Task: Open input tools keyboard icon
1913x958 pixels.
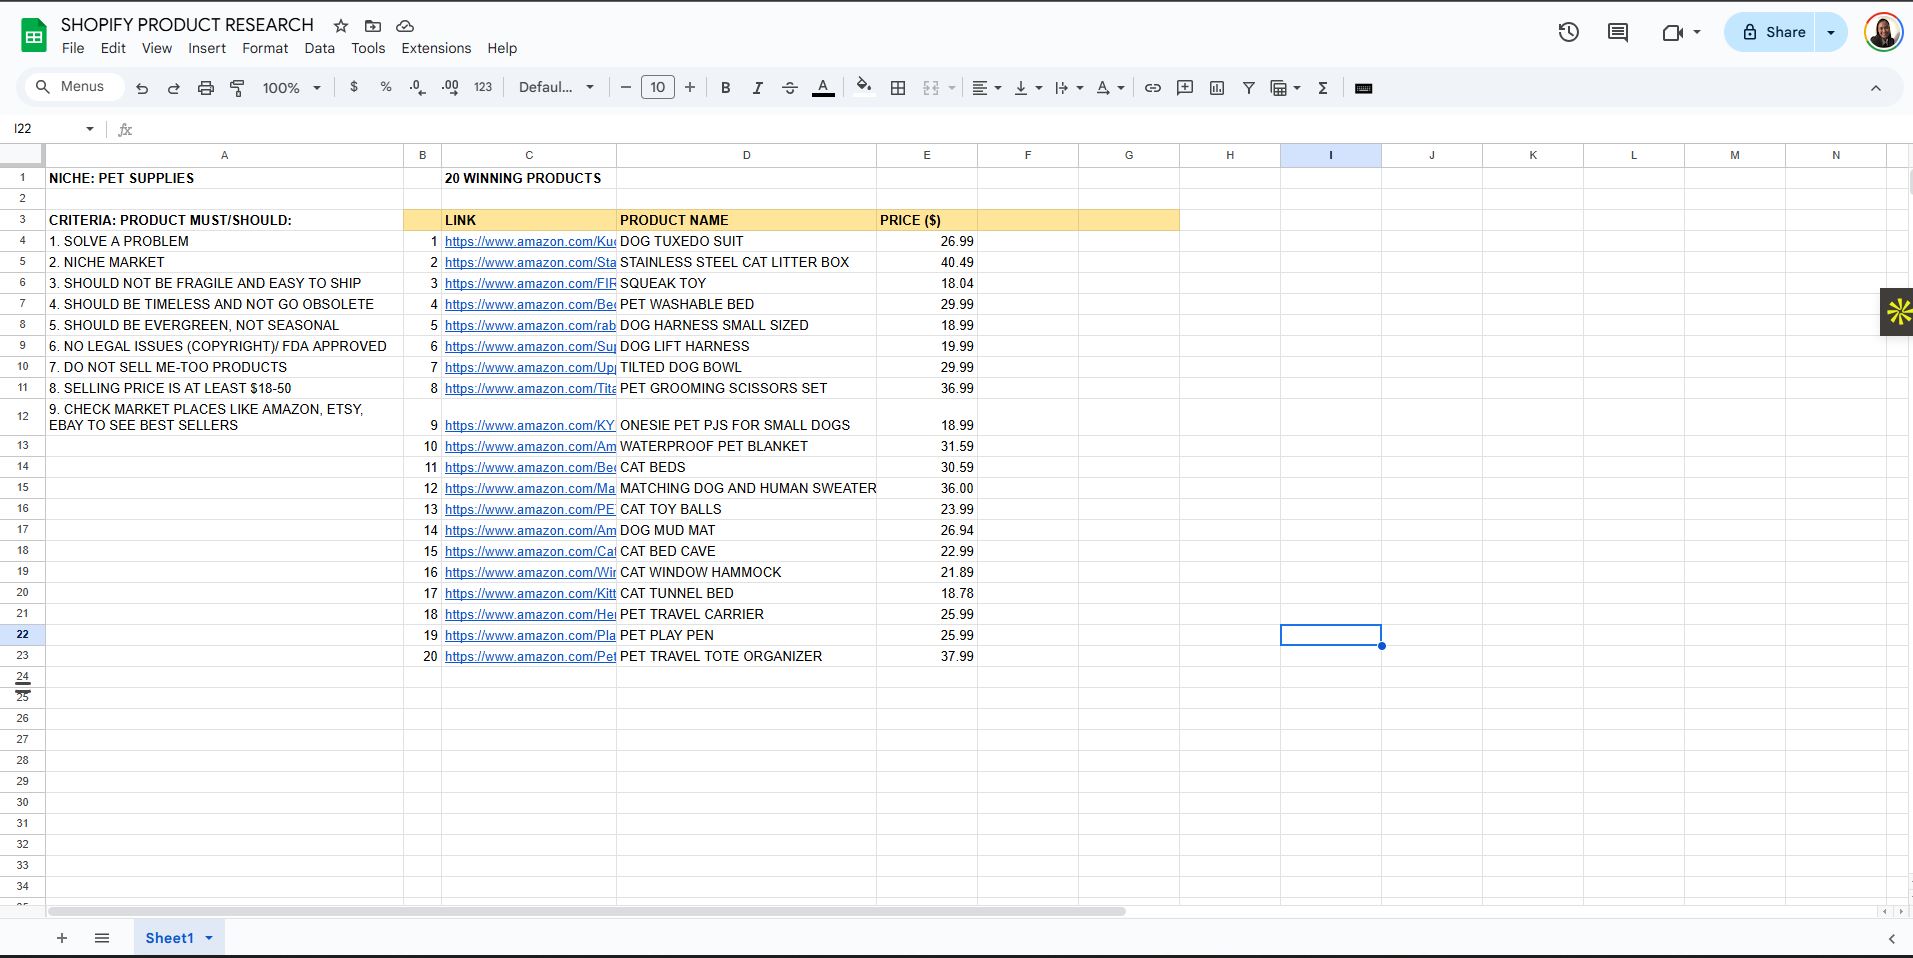Action: pyautogui.click(x=1363, y=88)
